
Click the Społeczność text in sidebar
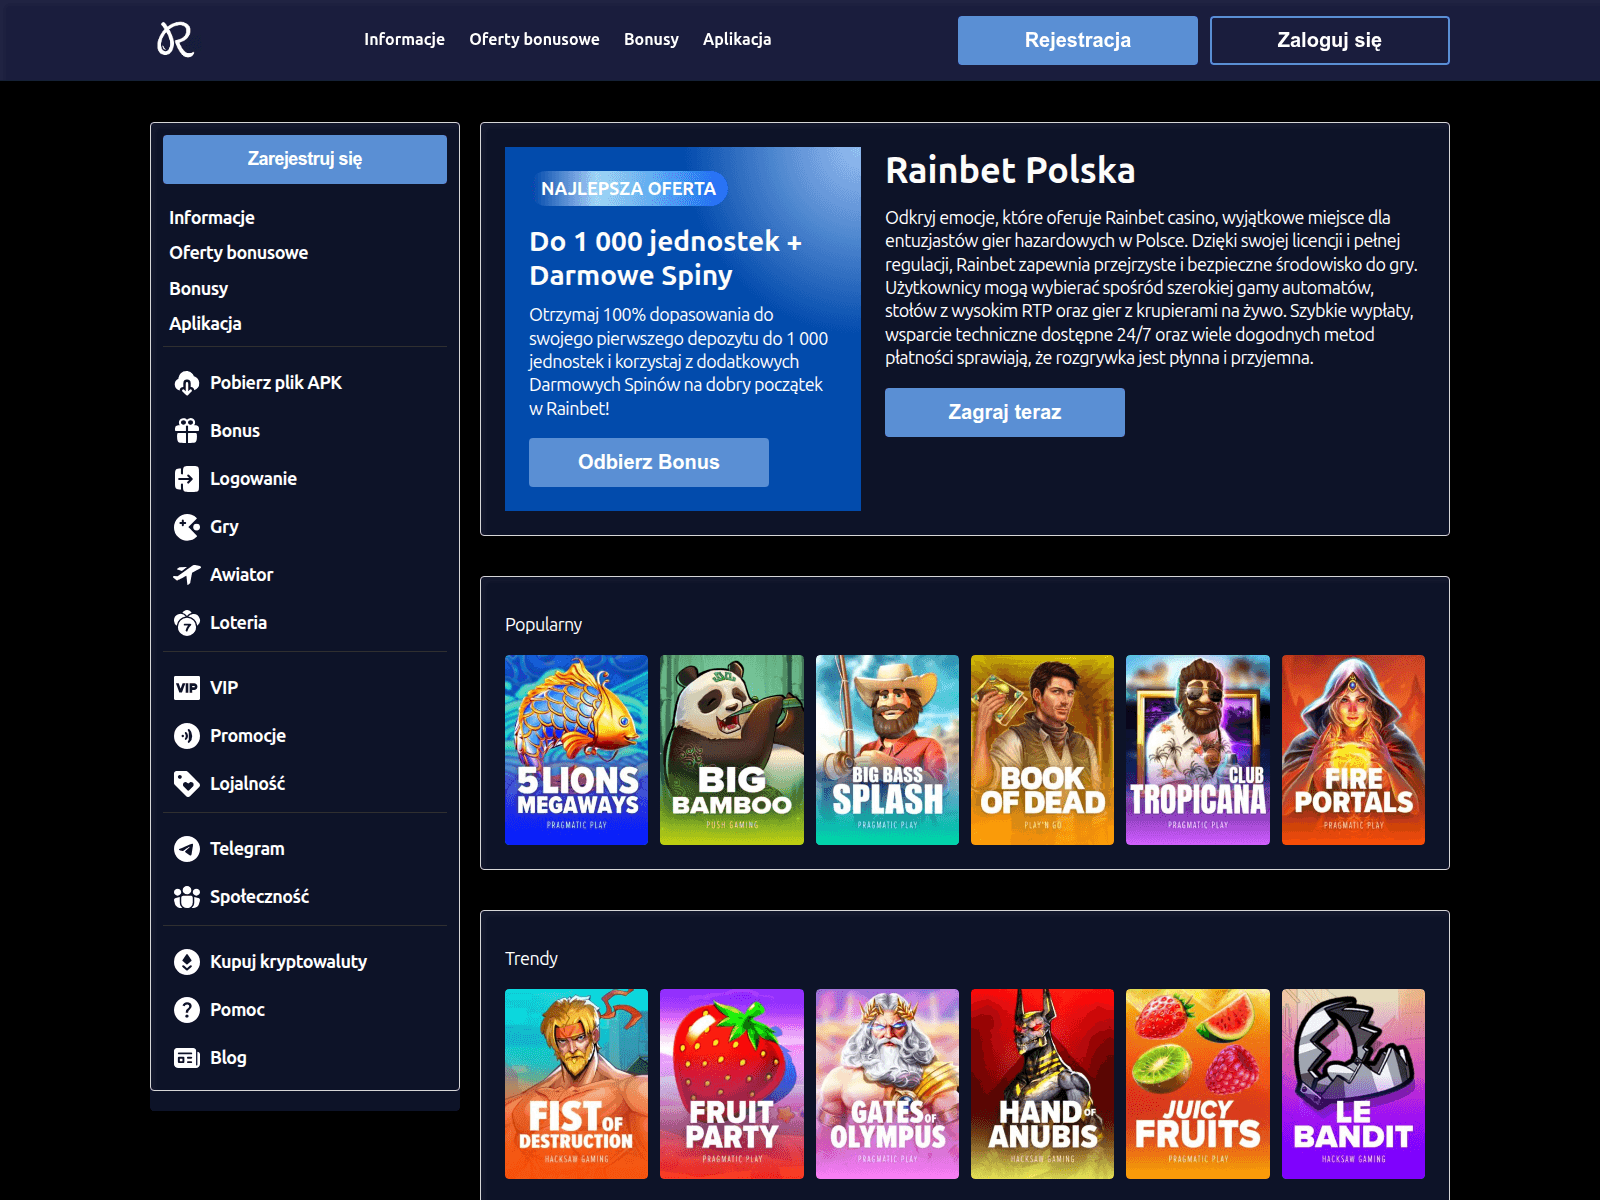[x=259, y=897]
